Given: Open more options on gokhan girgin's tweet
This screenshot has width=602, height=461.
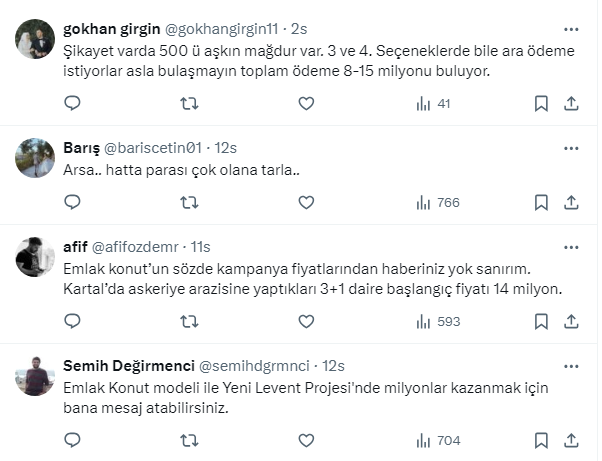Looking at the screenshot, I should pos(571,28).
